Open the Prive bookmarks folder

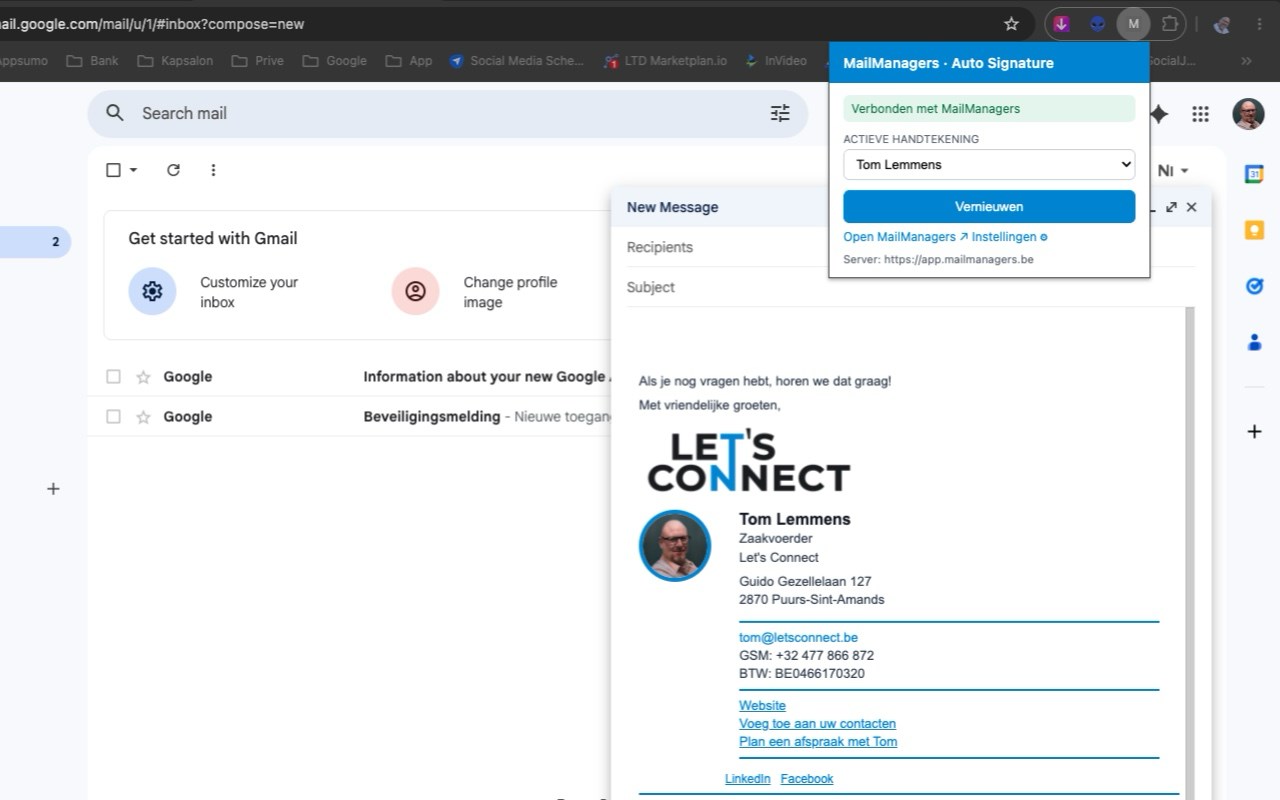point(257,61)
